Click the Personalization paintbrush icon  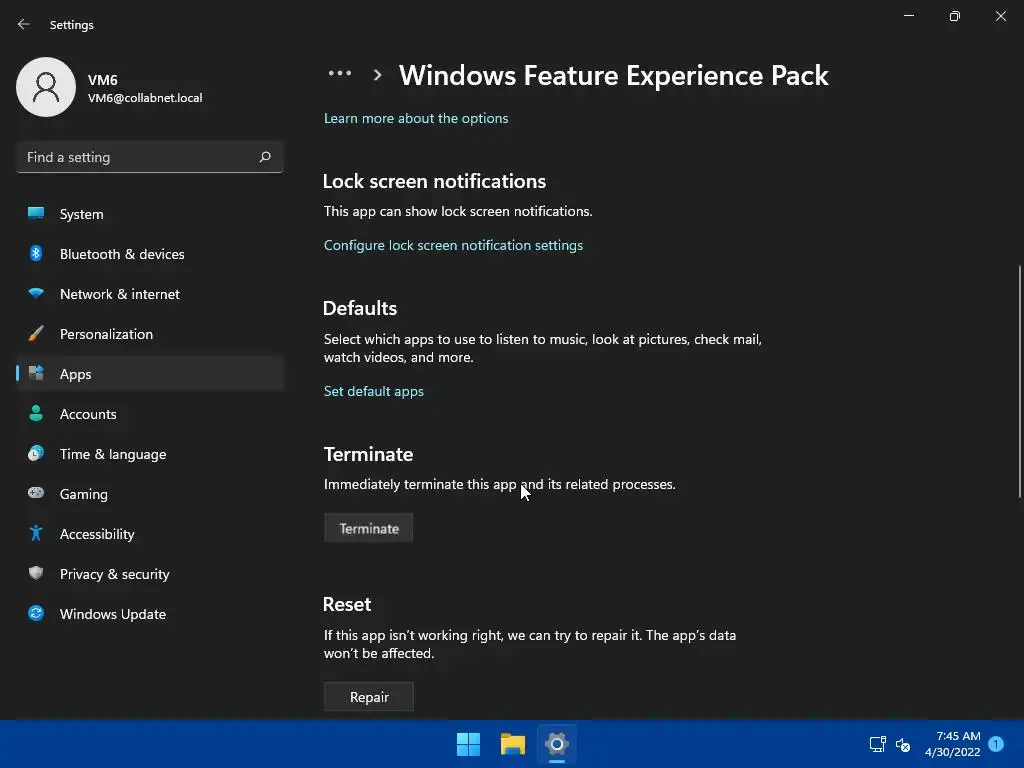click(x=36, y=334)
